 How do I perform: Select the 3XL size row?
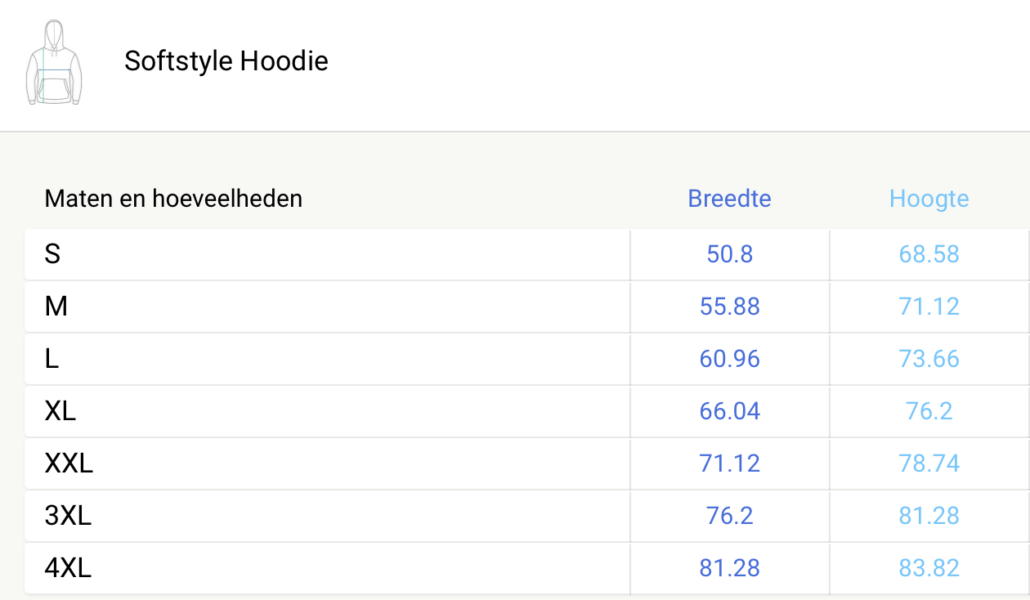click(x=527, y=516)
